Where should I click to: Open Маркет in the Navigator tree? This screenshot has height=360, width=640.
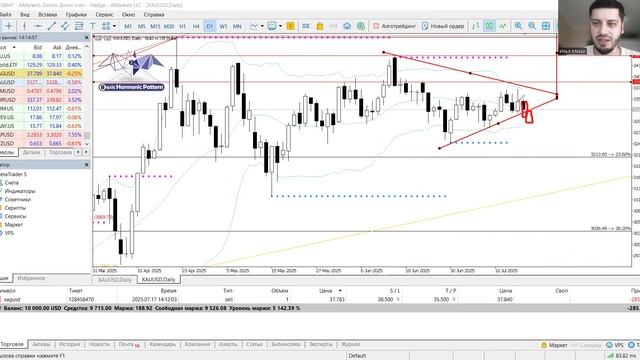point(13,224)
